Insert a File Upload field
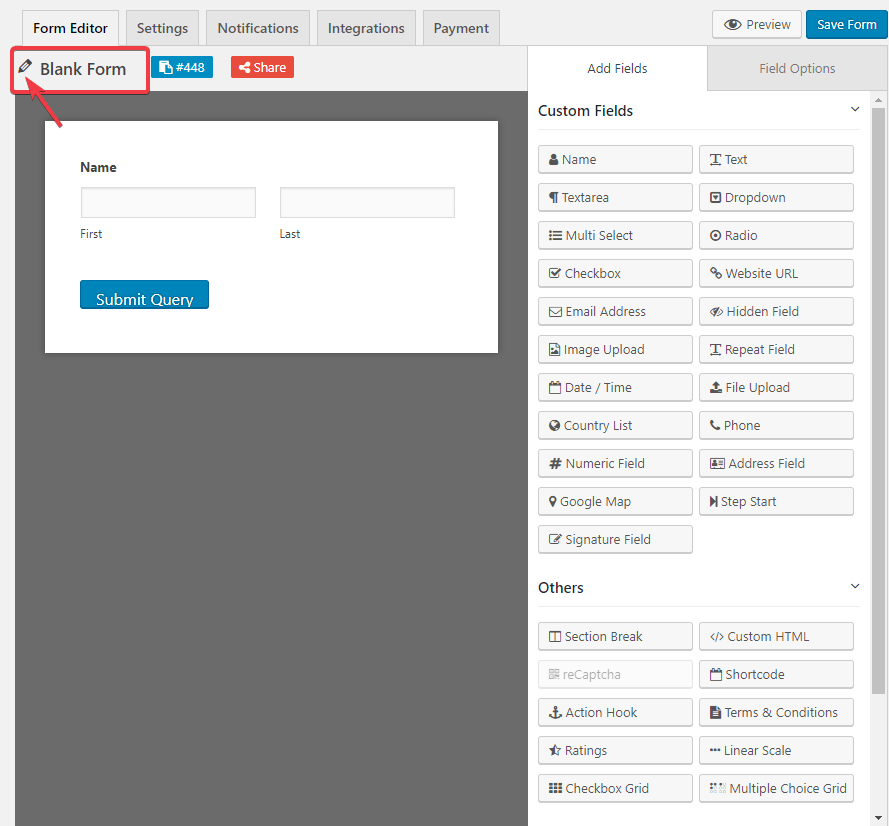889x826 pixels. click(x=776, y=387)
